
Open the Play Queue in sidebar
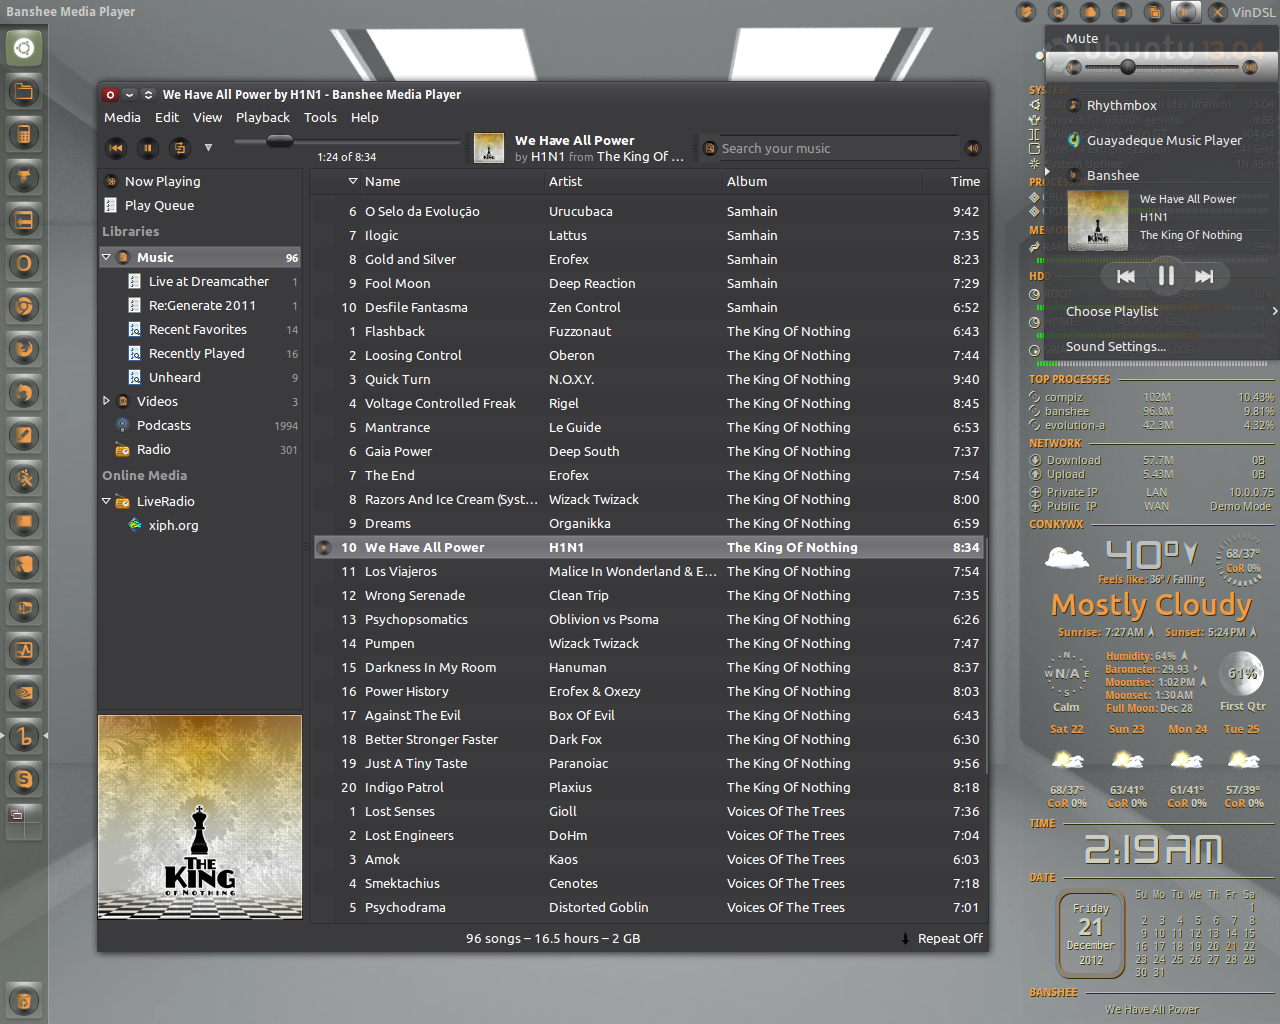tap(201, 205)
